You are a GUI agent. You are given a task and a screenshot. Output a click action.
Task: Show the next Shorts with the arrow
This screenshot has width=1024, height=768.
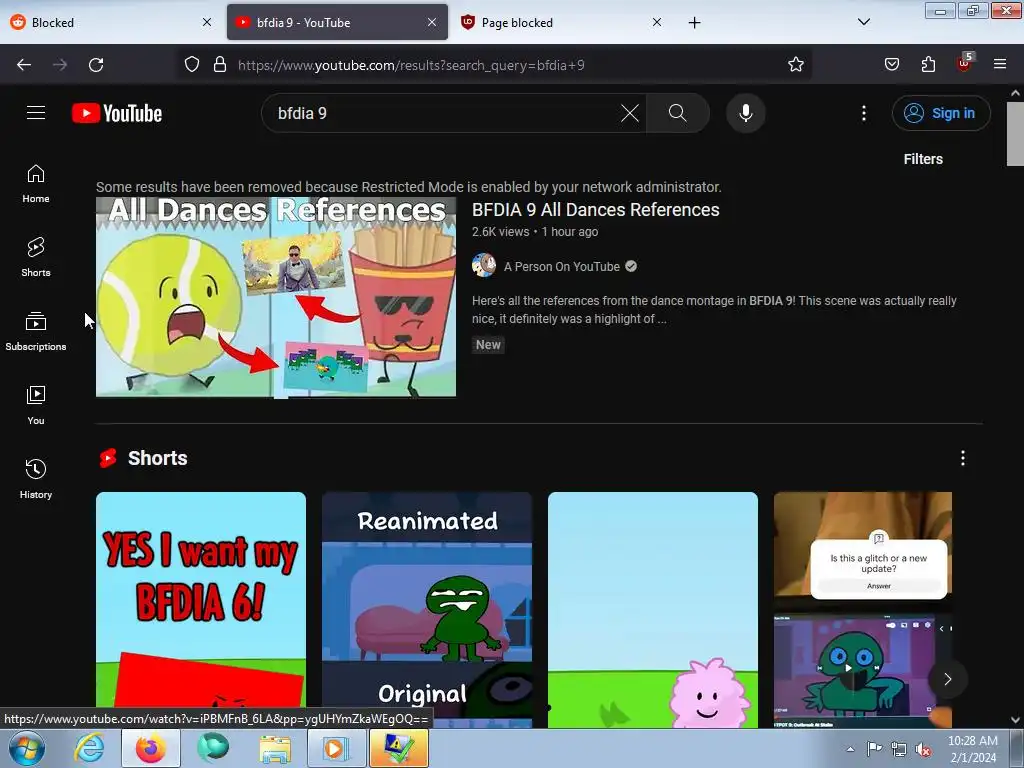[x=948, y=679]
